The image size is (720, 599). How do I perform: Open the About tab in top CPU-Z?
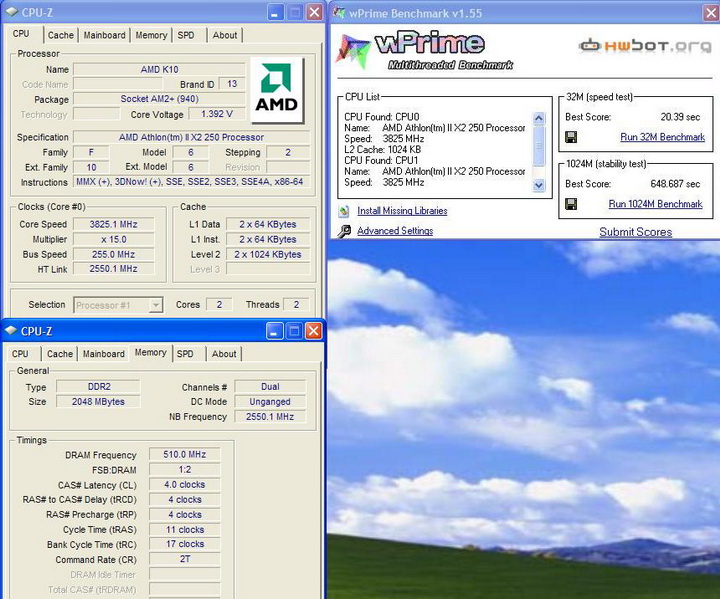pos(225,35)
